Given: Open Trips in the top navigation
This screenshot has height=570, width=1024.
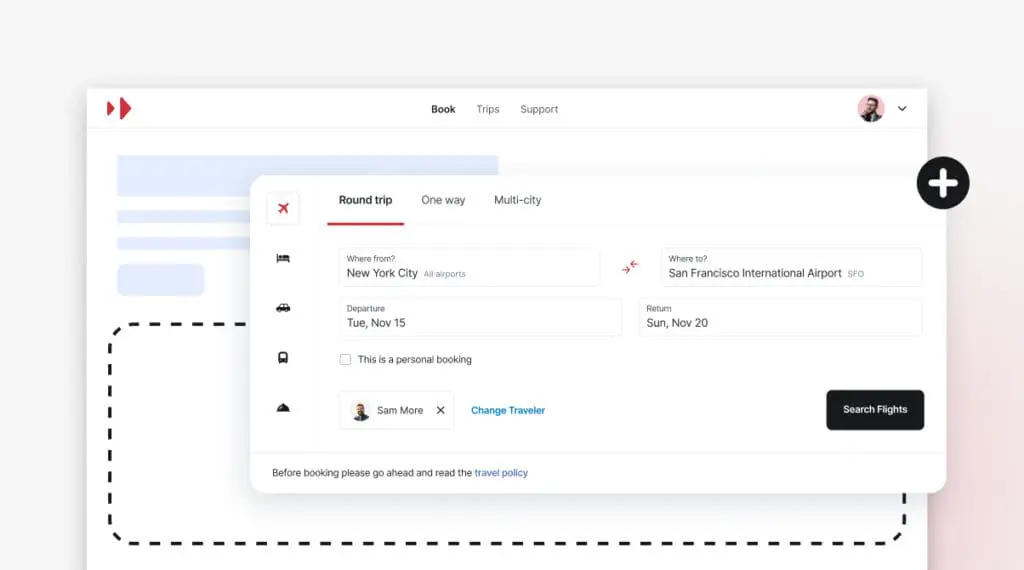Looking at the screenshot, I should [488, 109].
